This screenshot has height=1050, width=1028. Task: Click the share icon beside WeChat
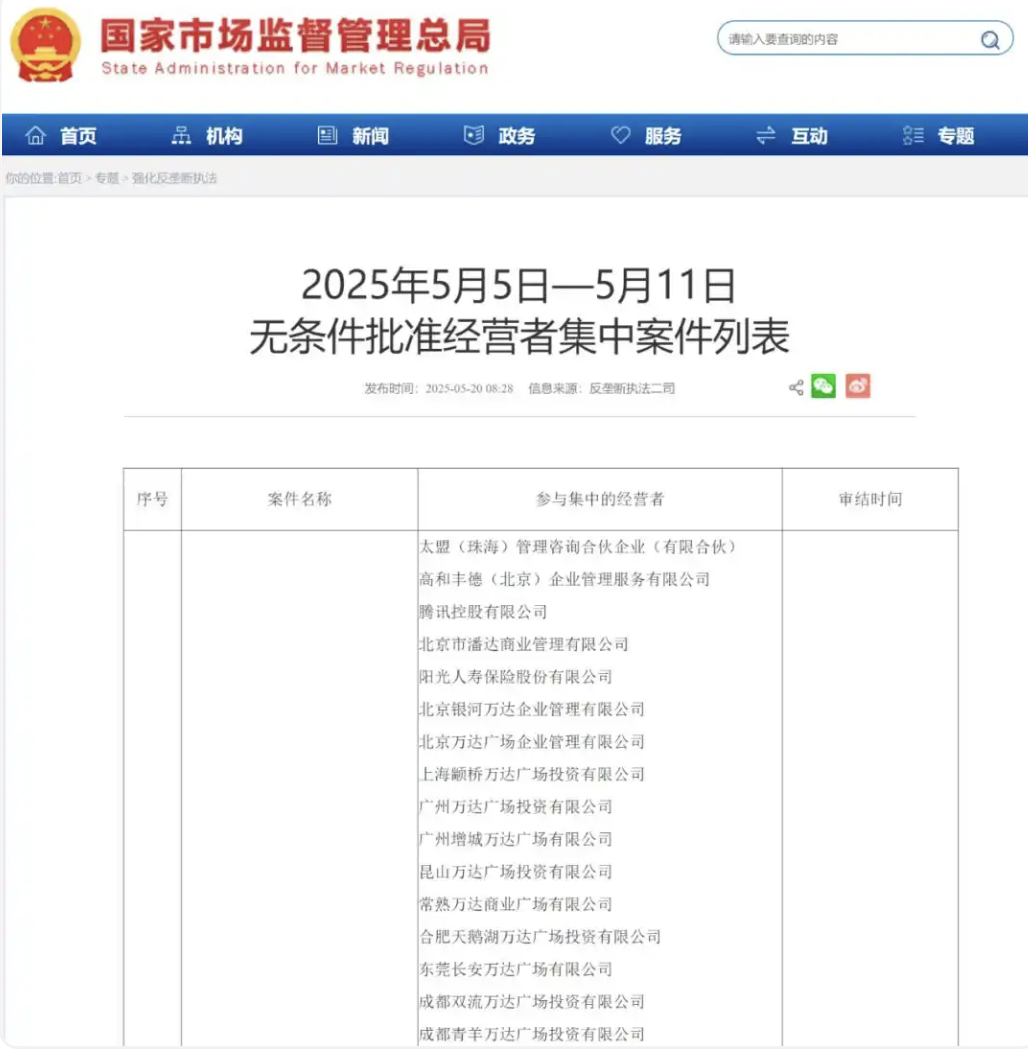click(x=796, y=388)
